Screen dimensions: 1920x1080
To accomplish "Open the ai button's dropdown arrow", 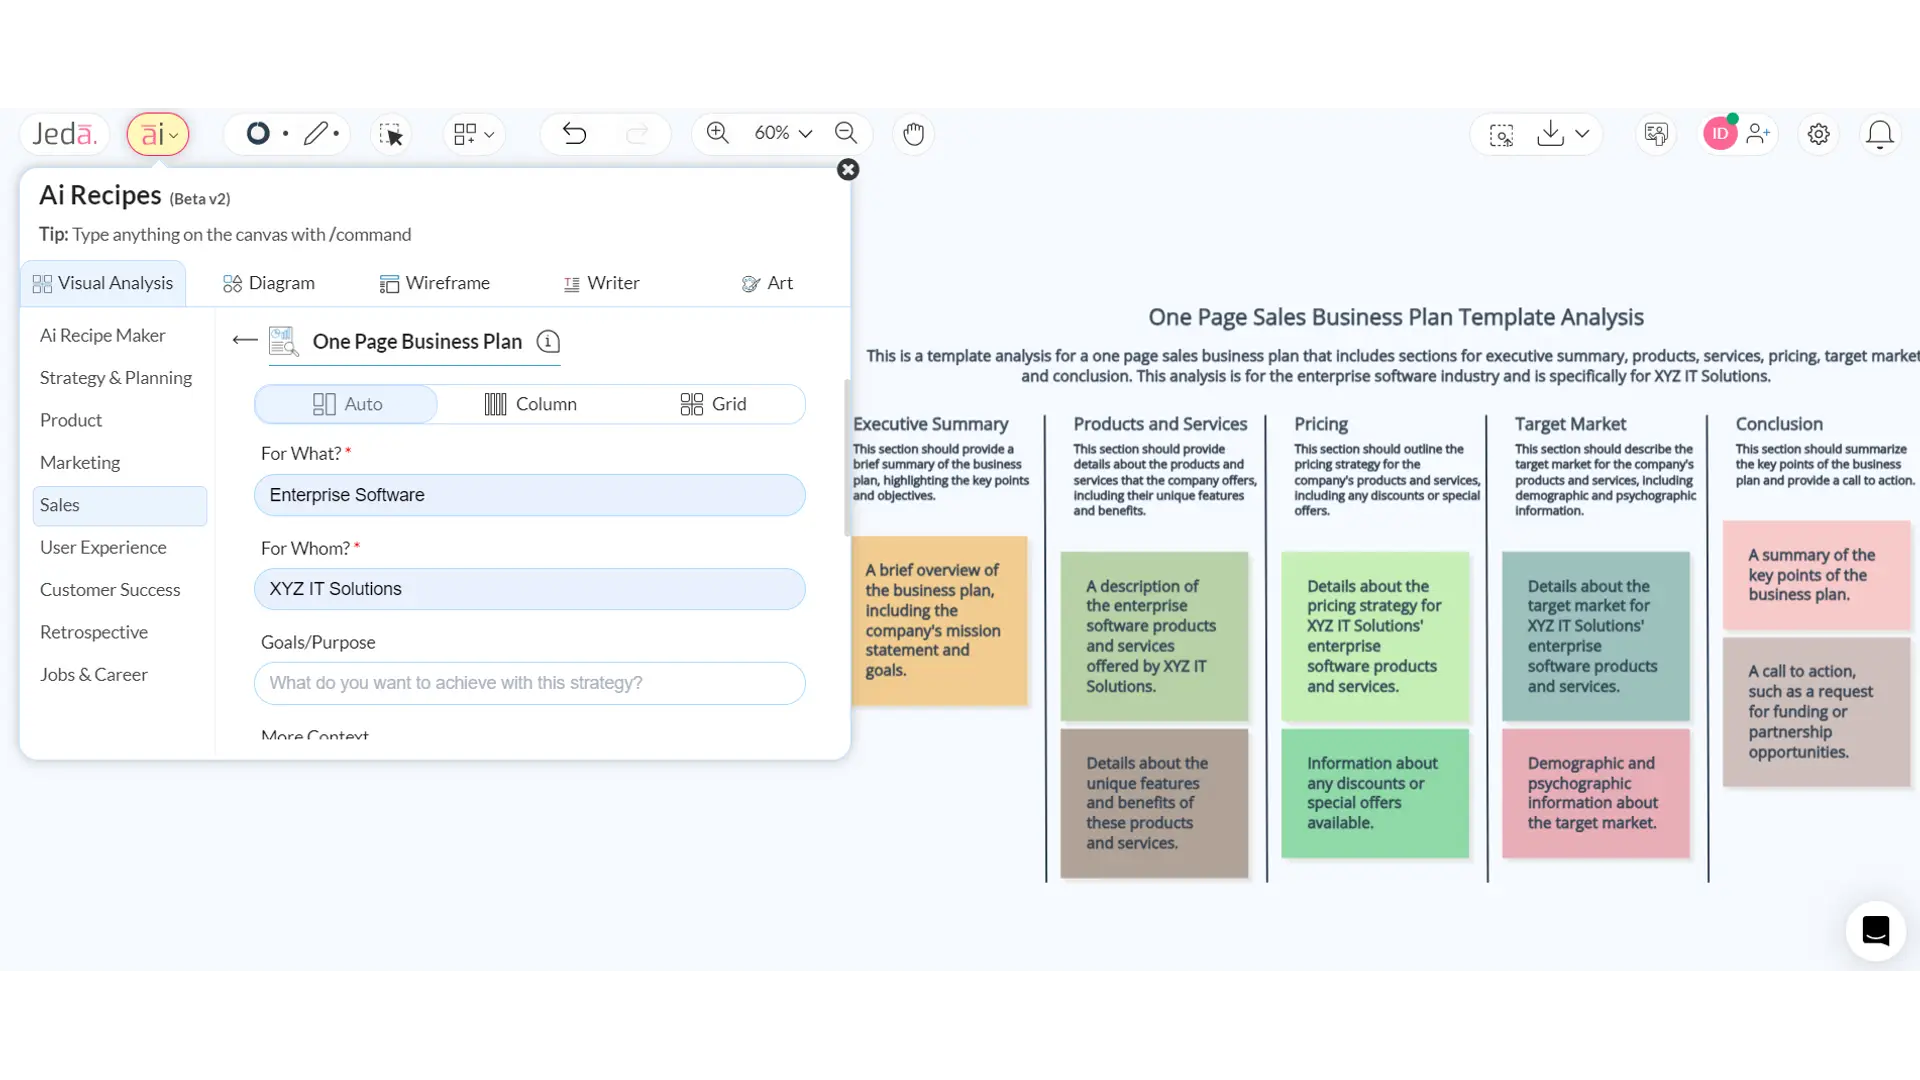I will coord(173,135).
